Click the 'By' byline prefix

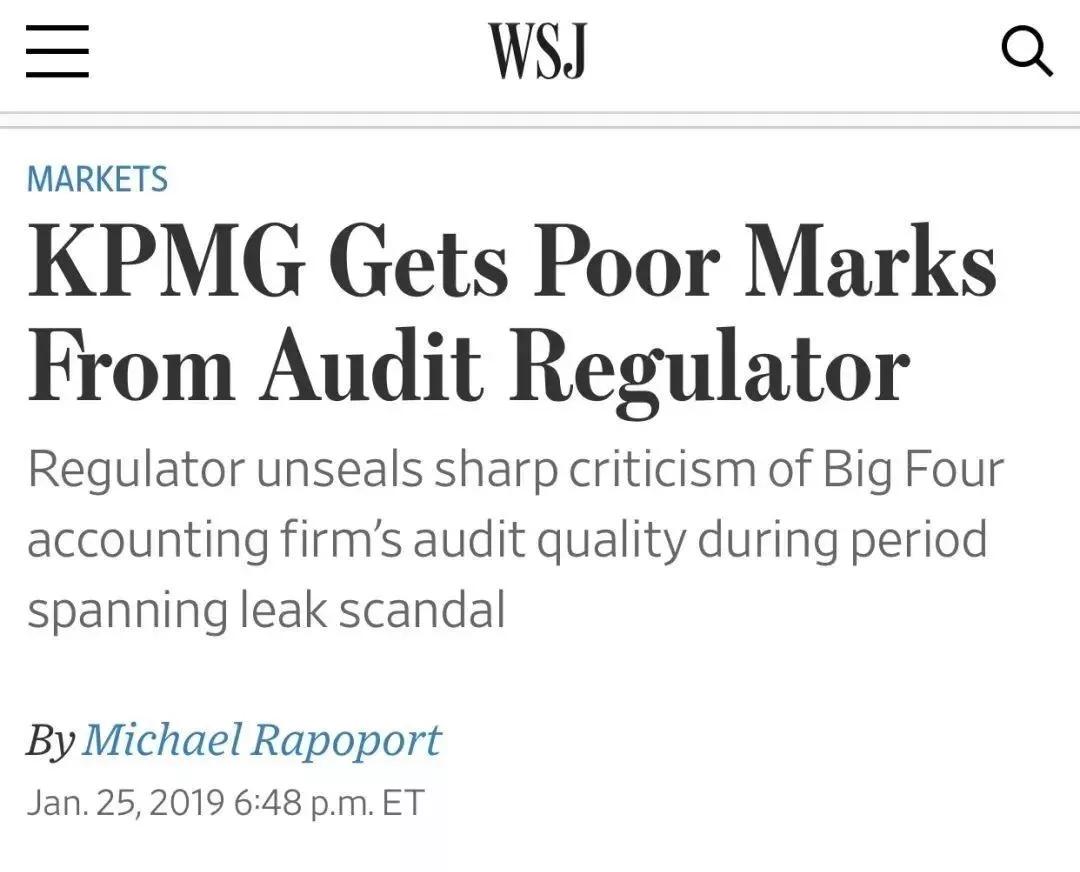50,740
